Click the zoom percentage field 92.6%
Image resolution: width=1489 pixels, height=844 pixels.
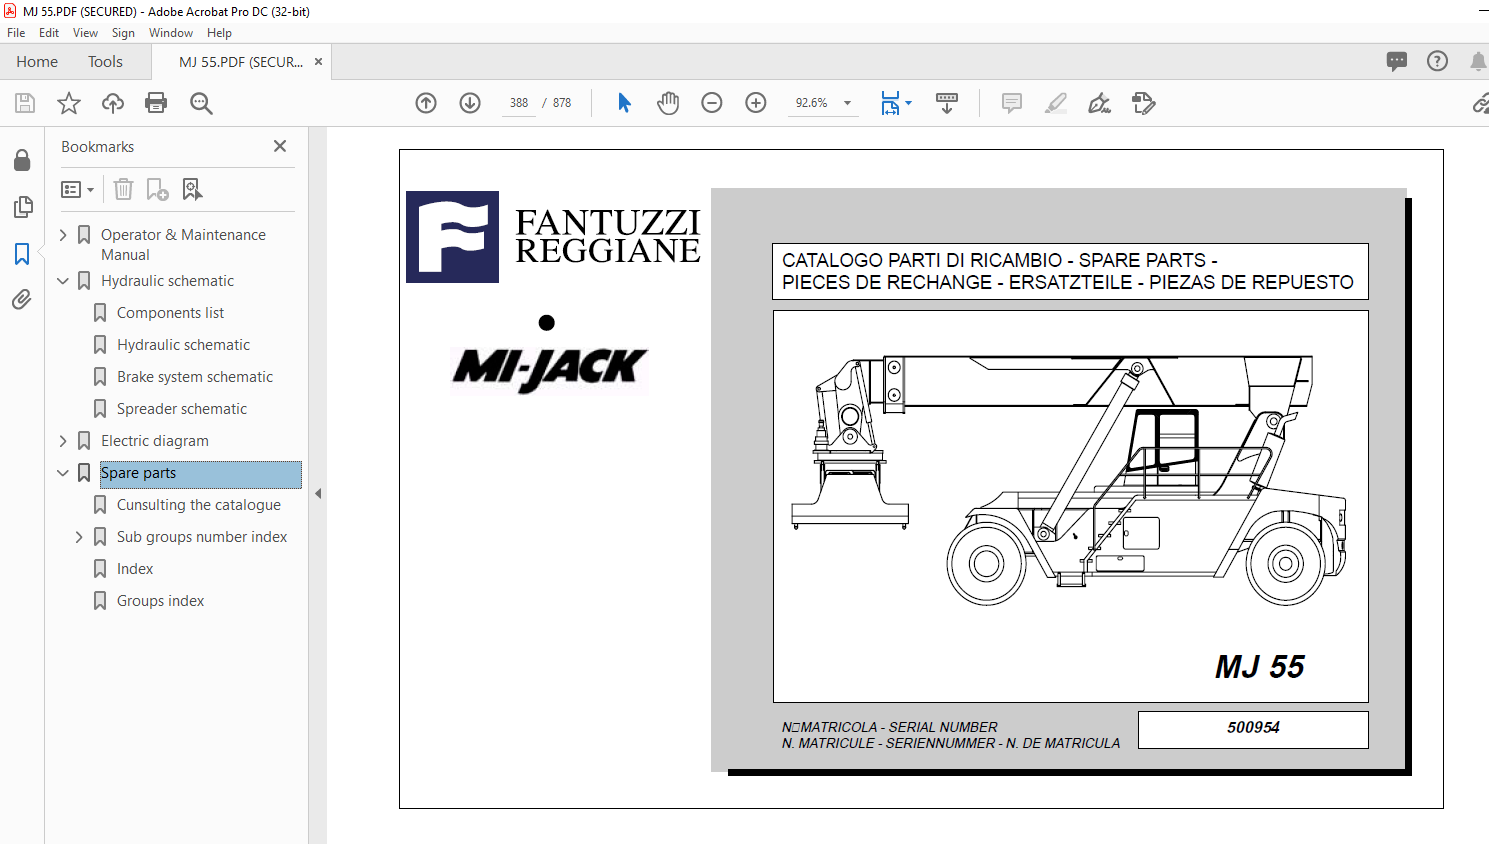click(x=811, y=103)
